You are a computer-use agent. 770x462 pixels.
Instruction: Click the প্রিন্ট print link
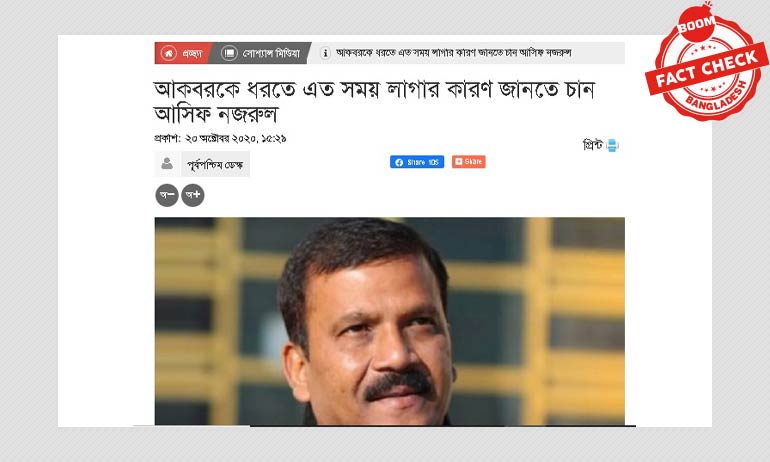(592, 145)
